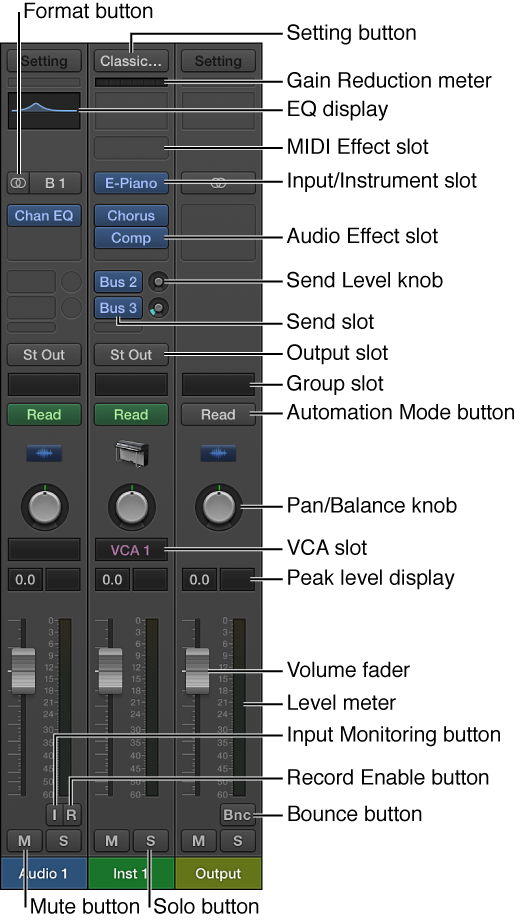This screenshot has height=924, width=526.
Task: Click the Read automation button on Inst 1
Action: [131, 415]
